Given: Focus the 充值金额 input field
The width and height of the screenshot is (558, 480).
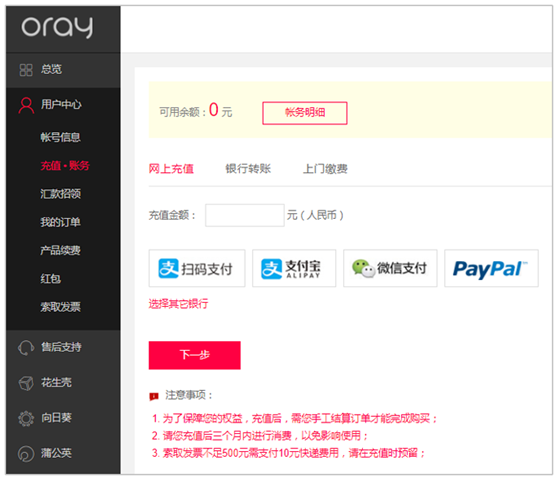Looking at the screenshot, I should pyautogui.click(x=245, y=215).
